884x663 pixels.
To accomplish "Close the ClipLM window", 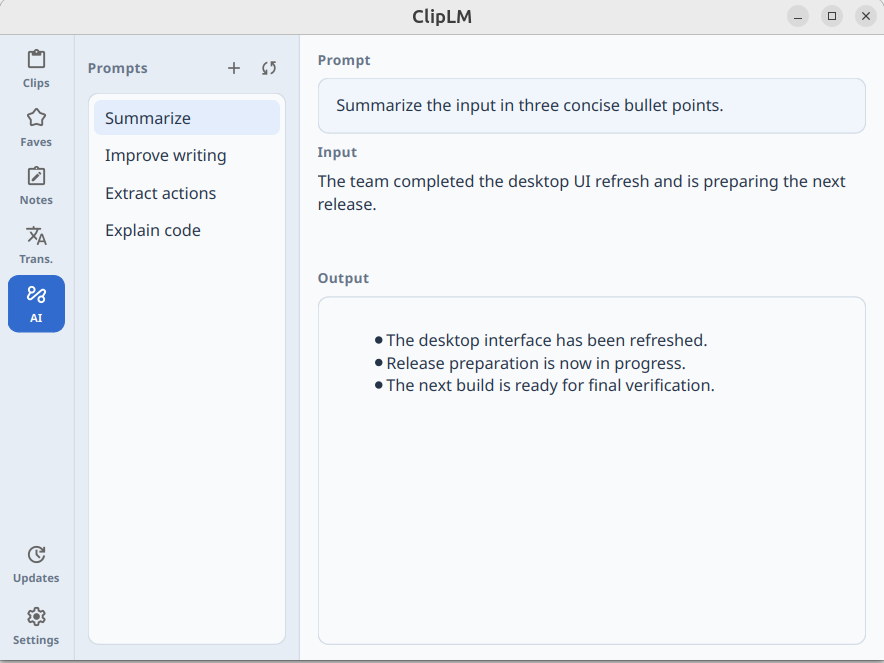I will [866, 16].
